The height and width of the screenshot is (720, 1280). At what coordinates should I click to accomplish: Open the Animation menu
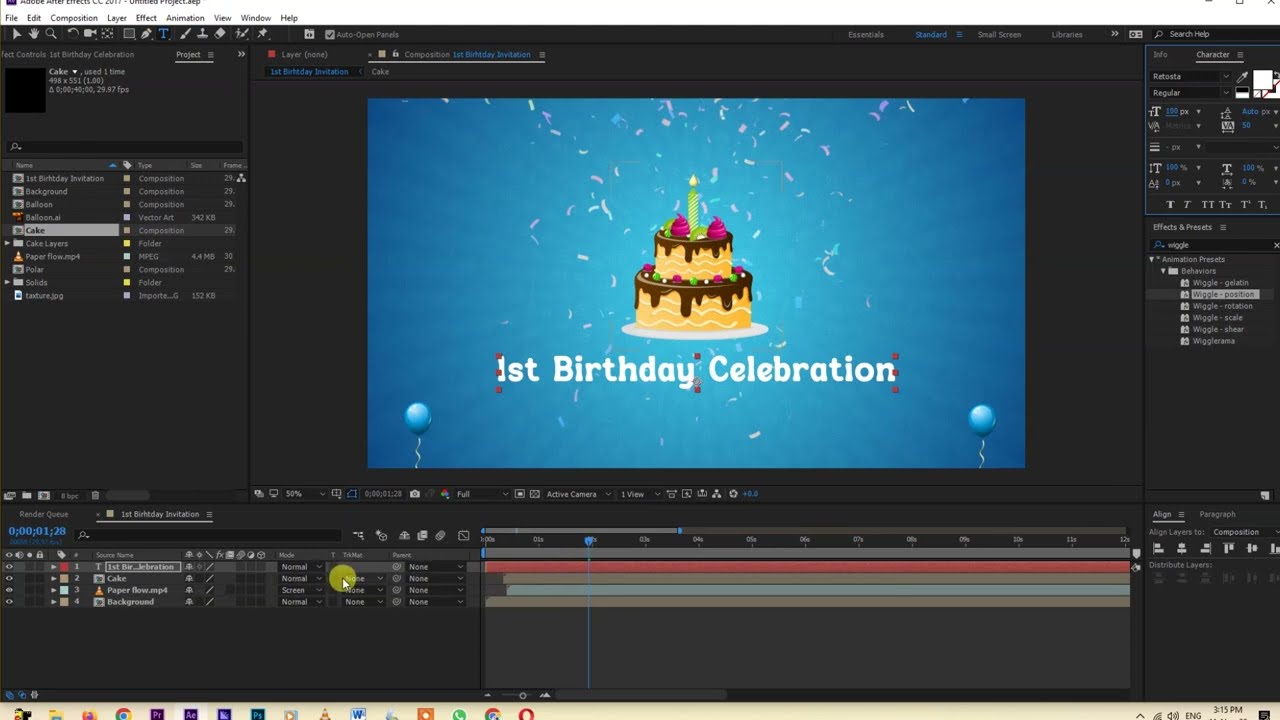point(185,18)
